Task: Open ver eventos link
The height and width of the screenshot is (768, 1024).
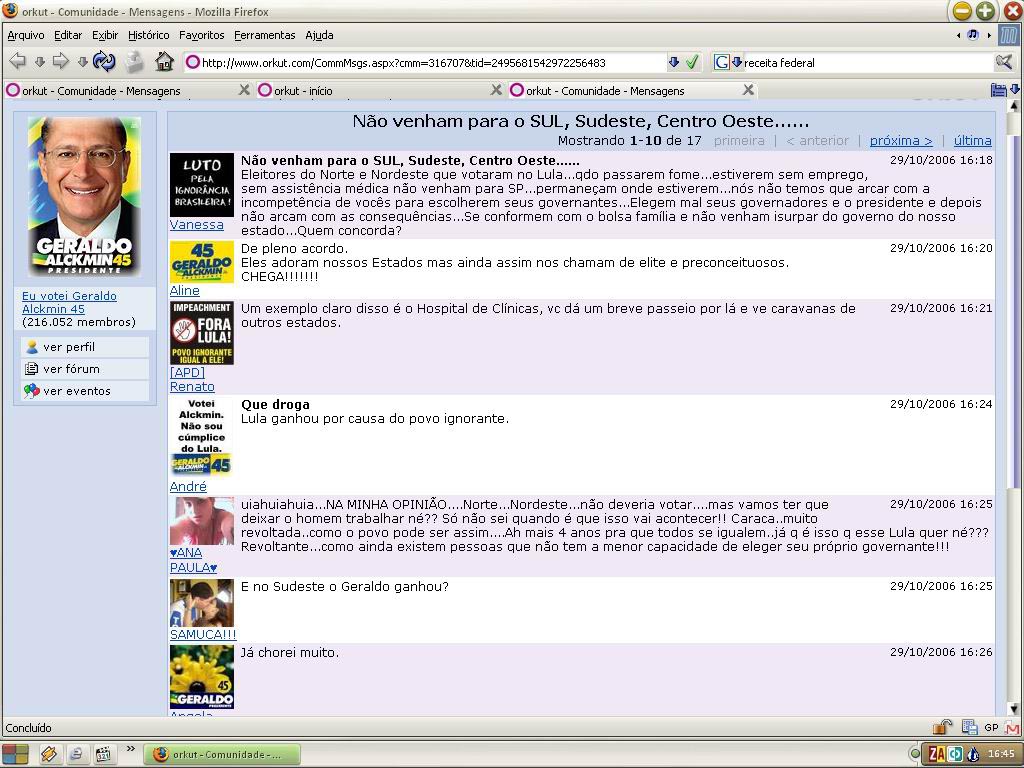Action: [76, 391]
